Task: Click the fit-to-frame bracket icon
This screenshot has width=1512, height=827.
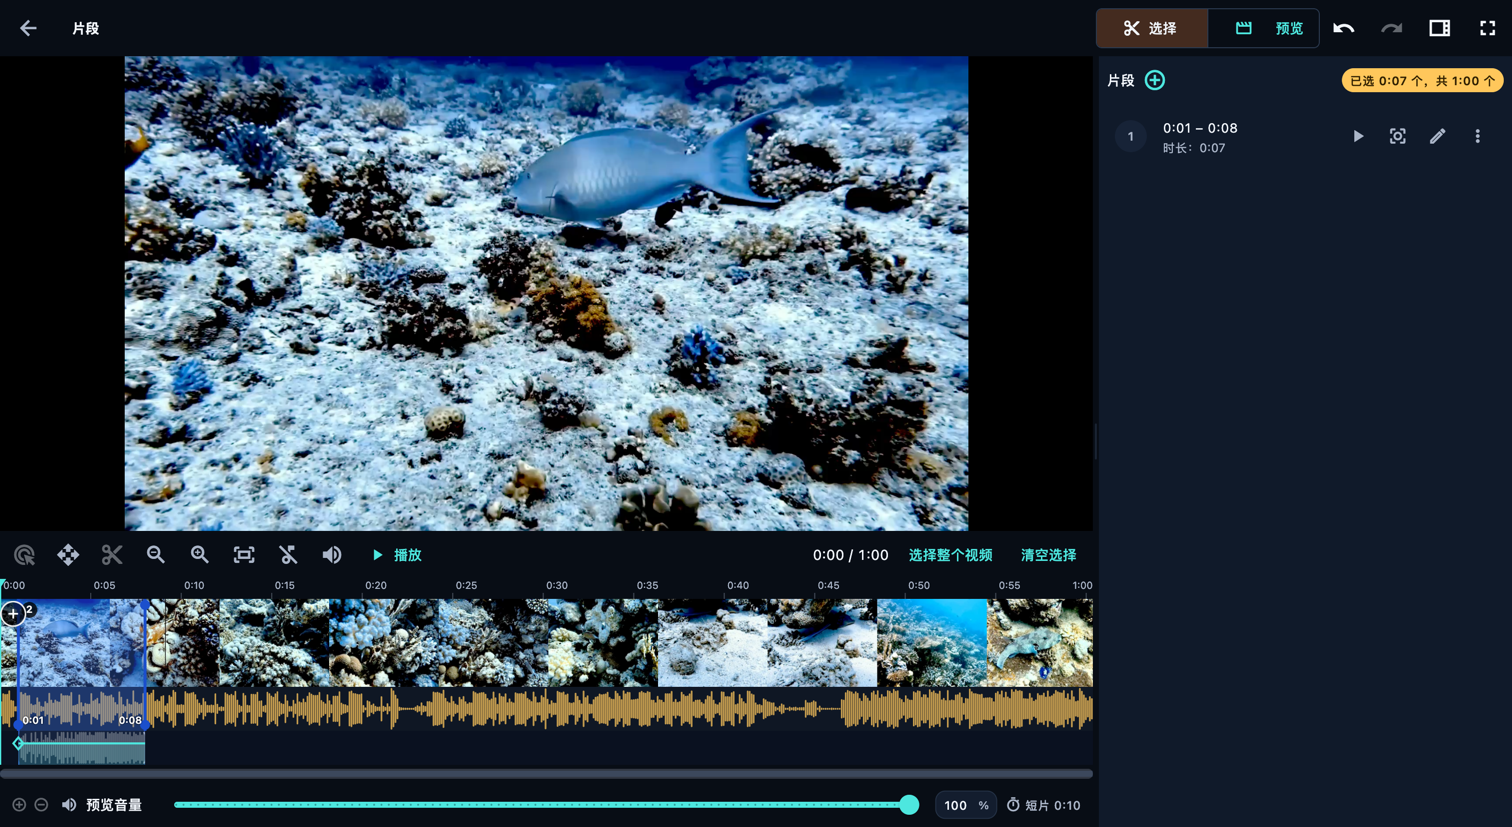Action: coord(244,555)
